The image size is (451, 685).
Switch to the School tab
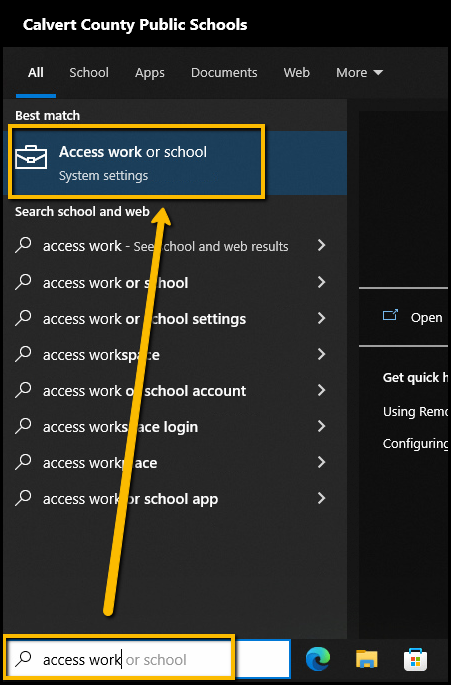[x=89, y=73]
